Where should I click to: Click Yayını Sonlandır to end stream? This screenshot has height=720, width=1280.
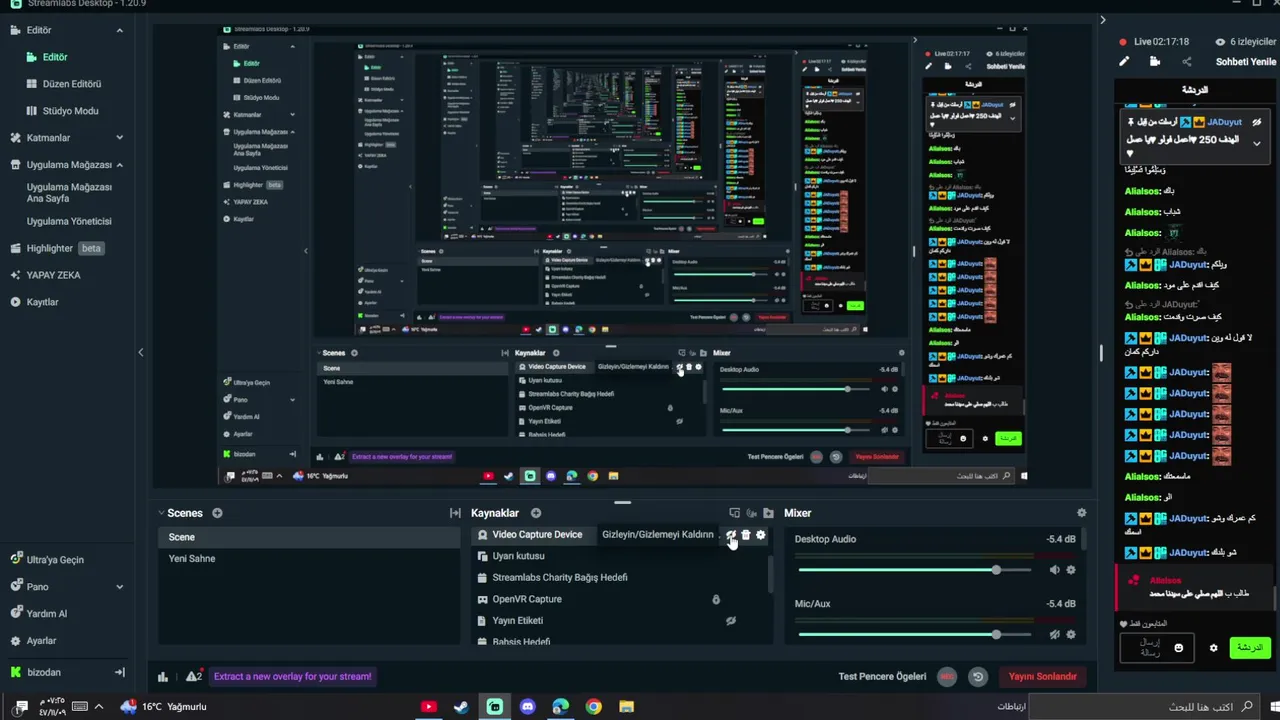click(x=1042, y=677)
